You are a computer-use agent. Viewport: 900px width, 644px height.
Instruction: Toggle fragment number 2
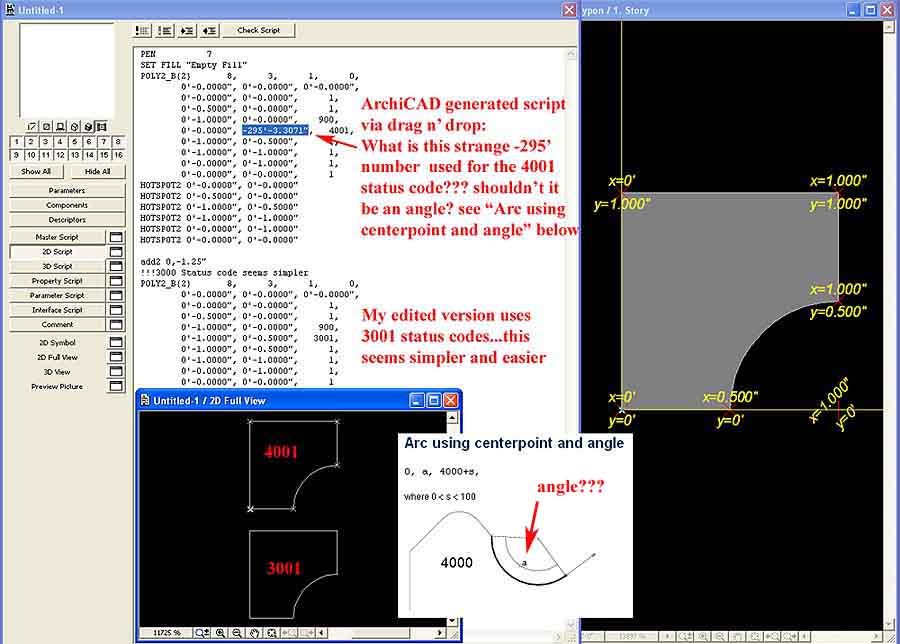[31, 141]
